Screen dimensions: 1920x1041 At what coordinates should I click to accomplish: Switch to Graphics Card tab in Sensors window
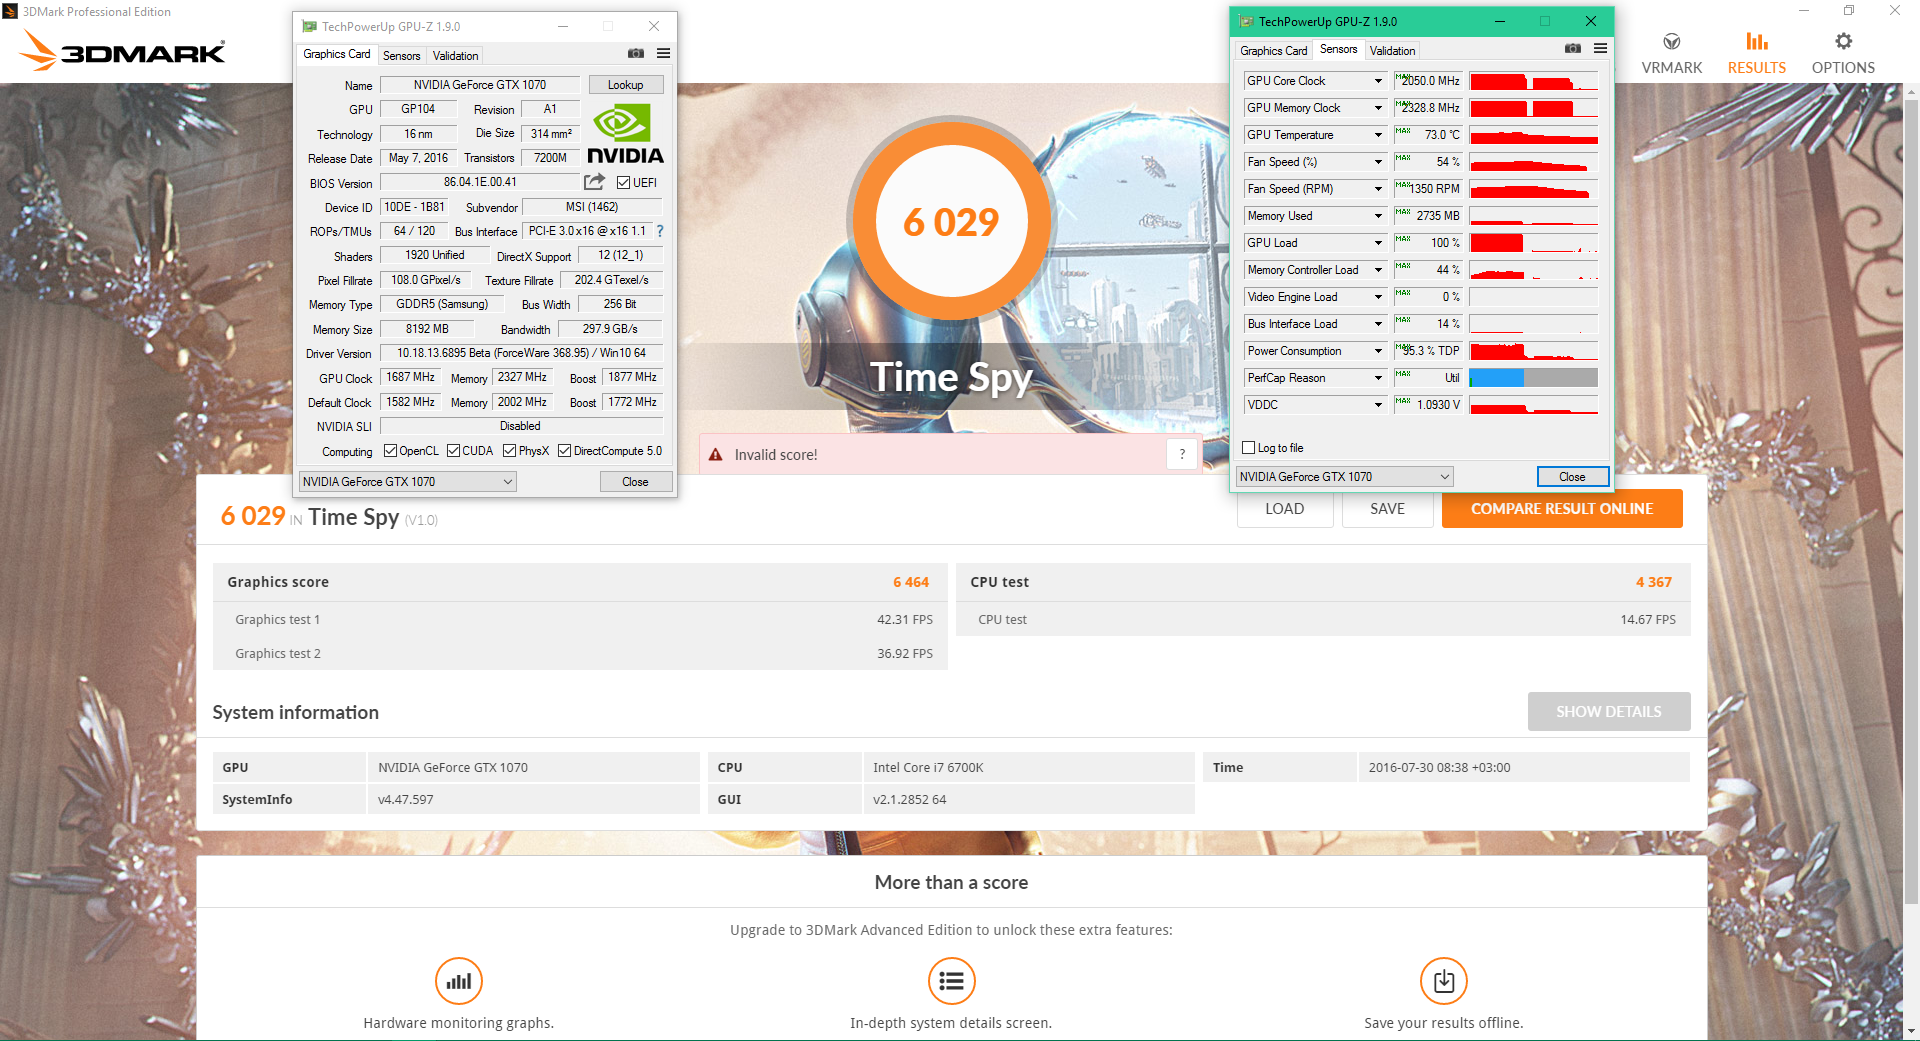tap(1273, 51)
